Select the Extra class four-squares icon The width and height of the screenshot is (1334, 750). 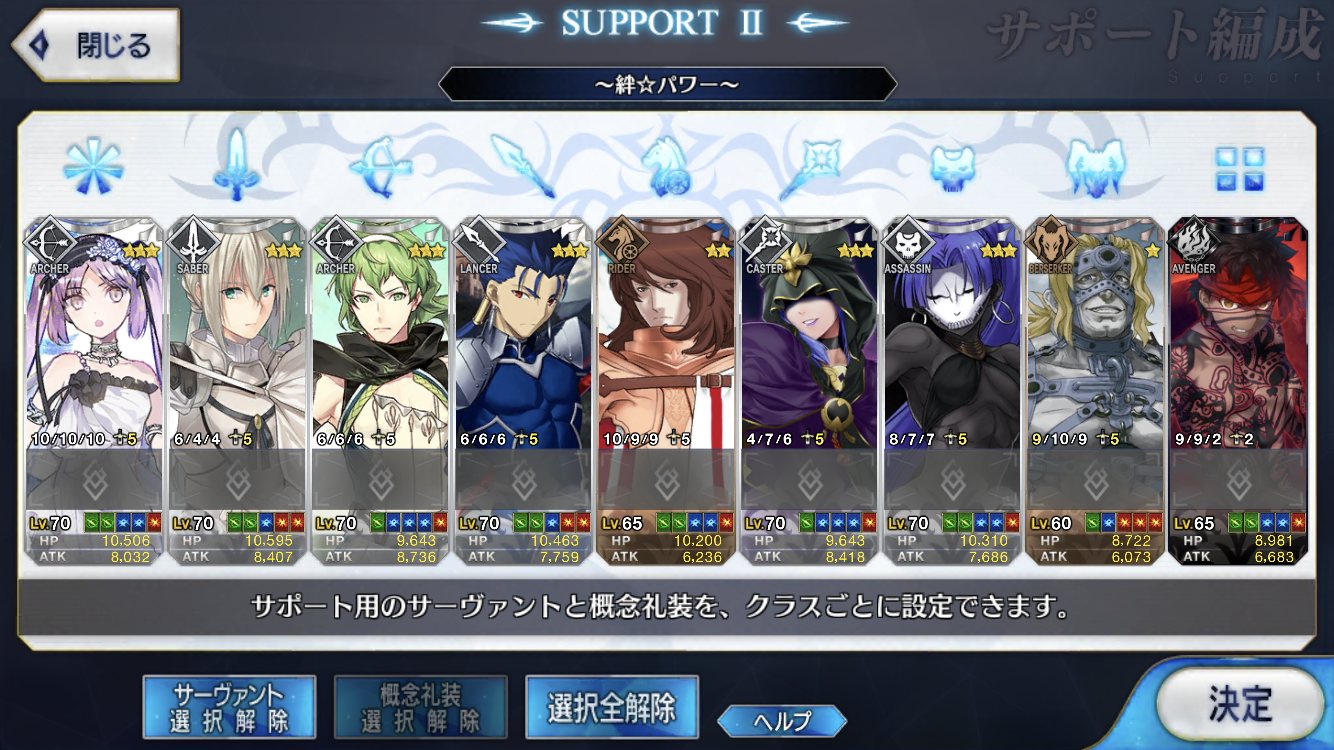tap(1240, 167)
